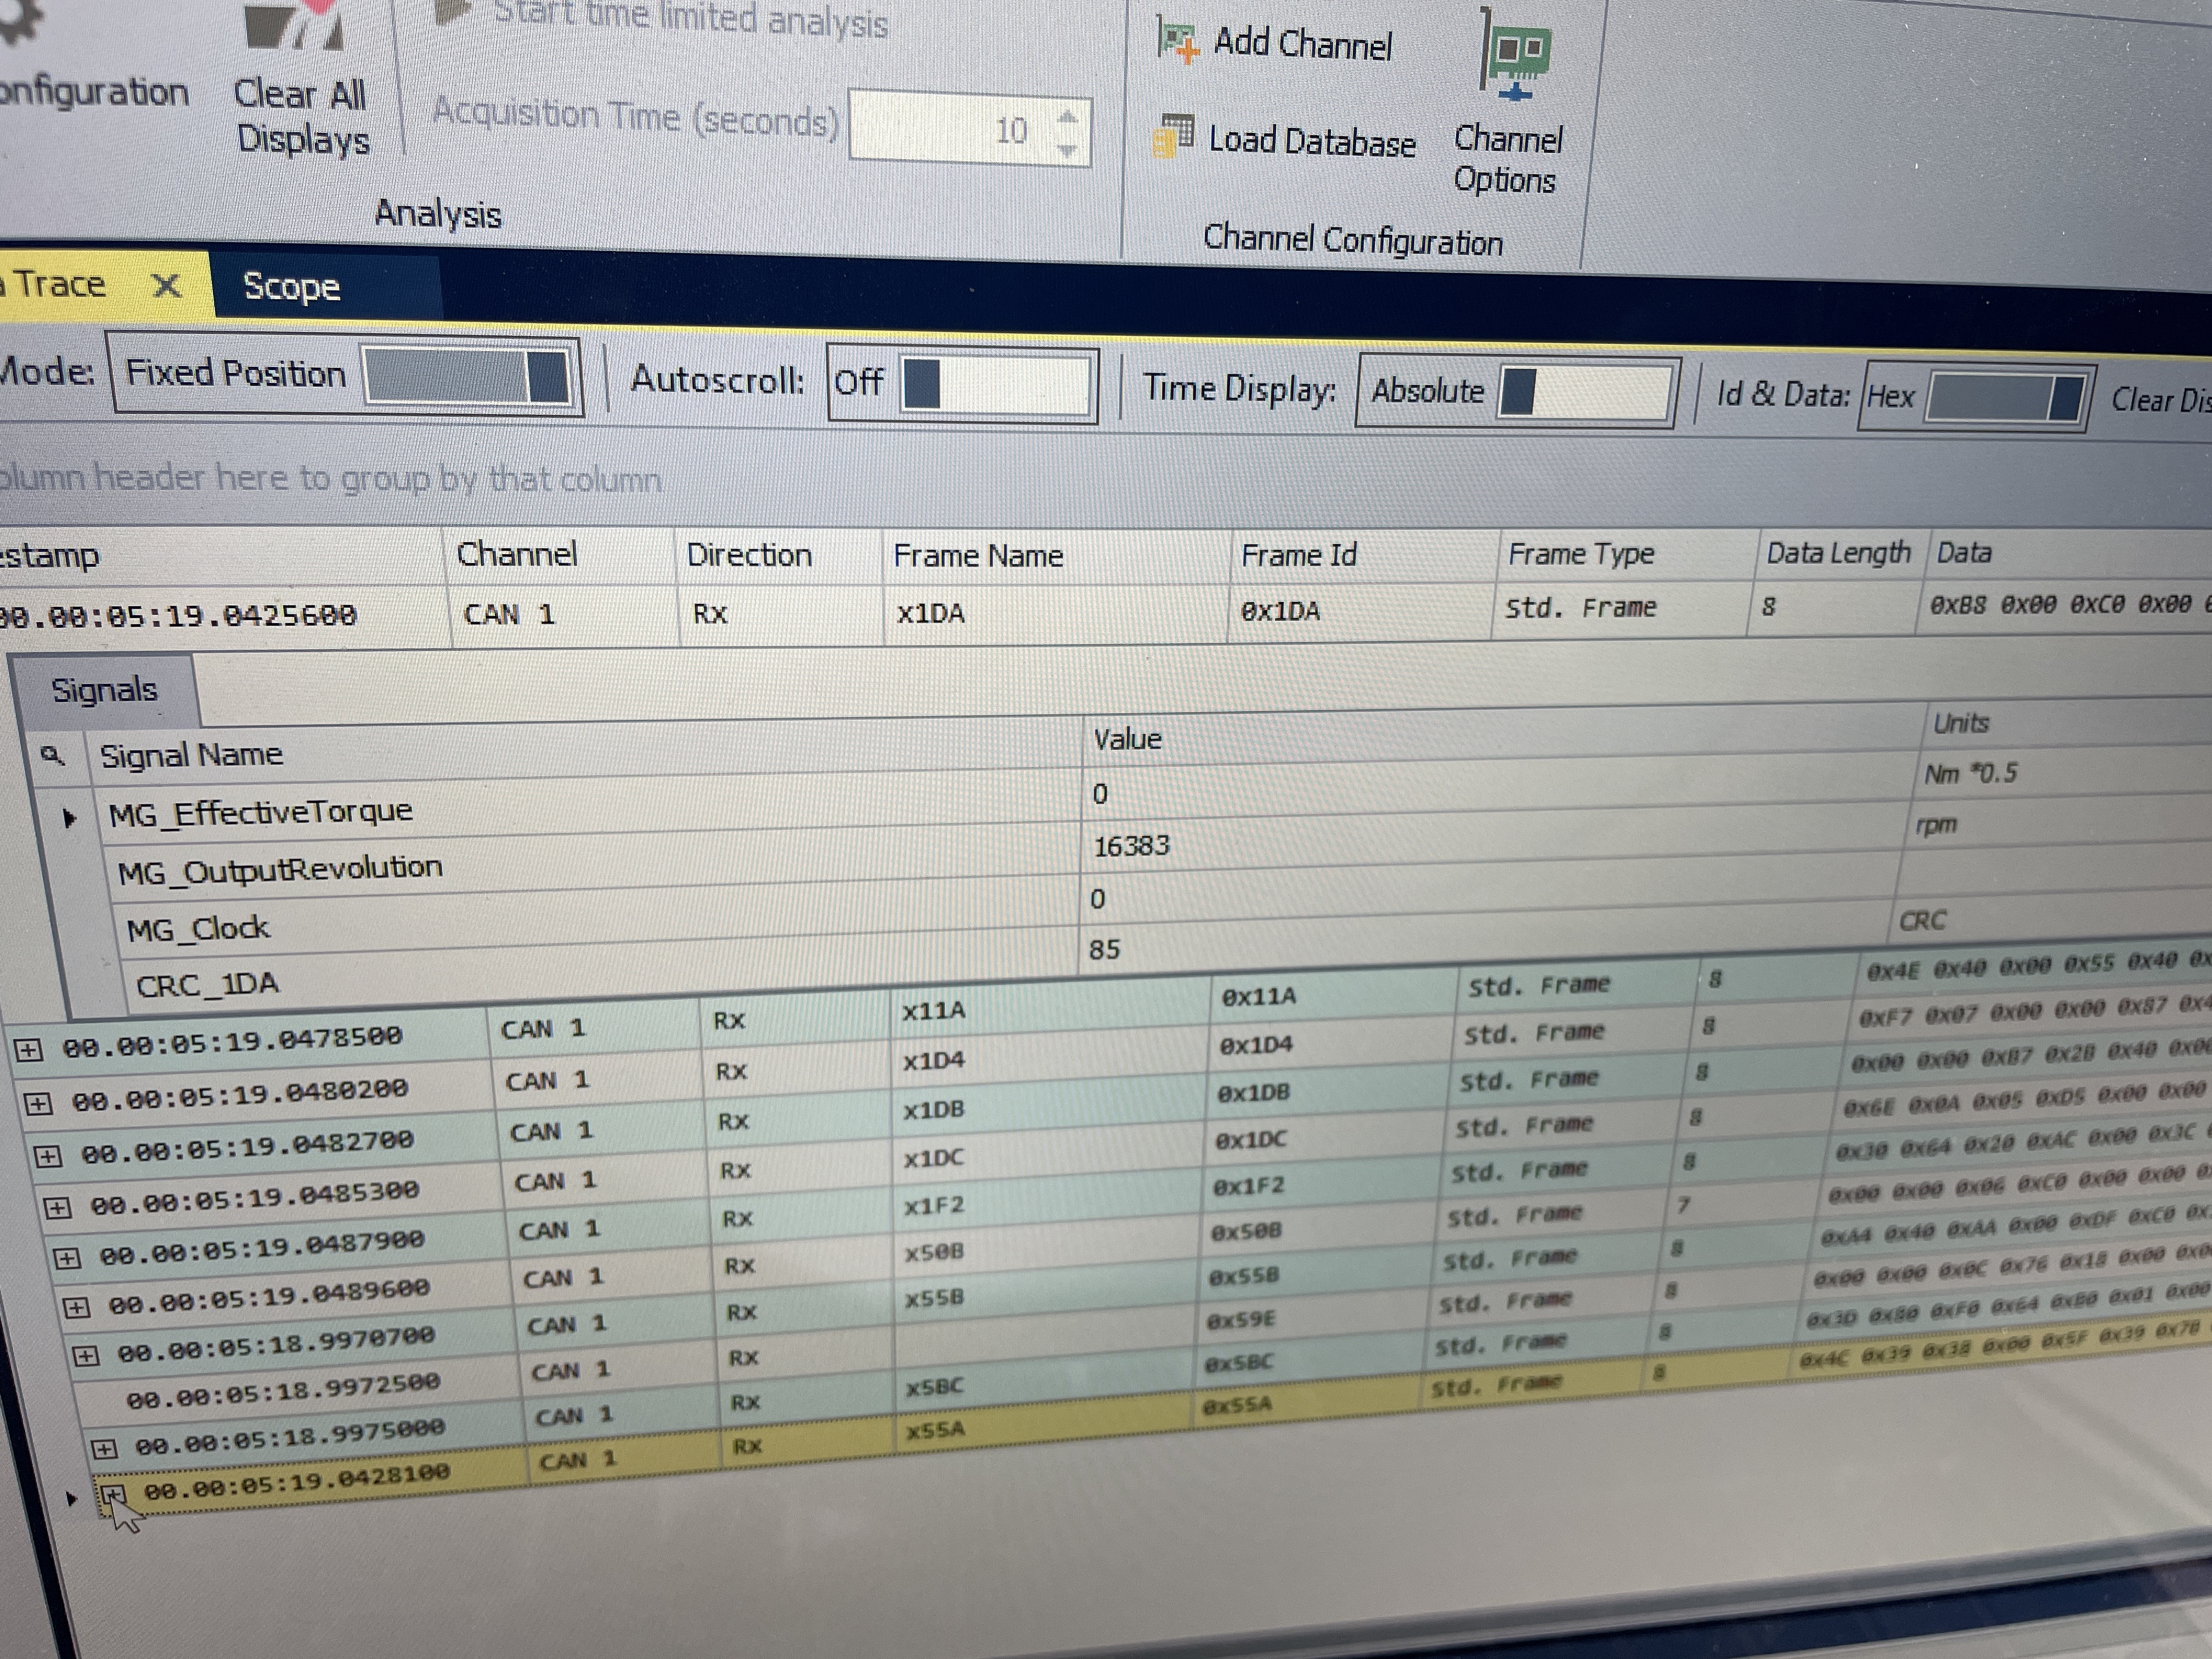This screenshot has height=1659, width=2212.
Task: Expand the x11A frame row
Action: (28, 1050)
